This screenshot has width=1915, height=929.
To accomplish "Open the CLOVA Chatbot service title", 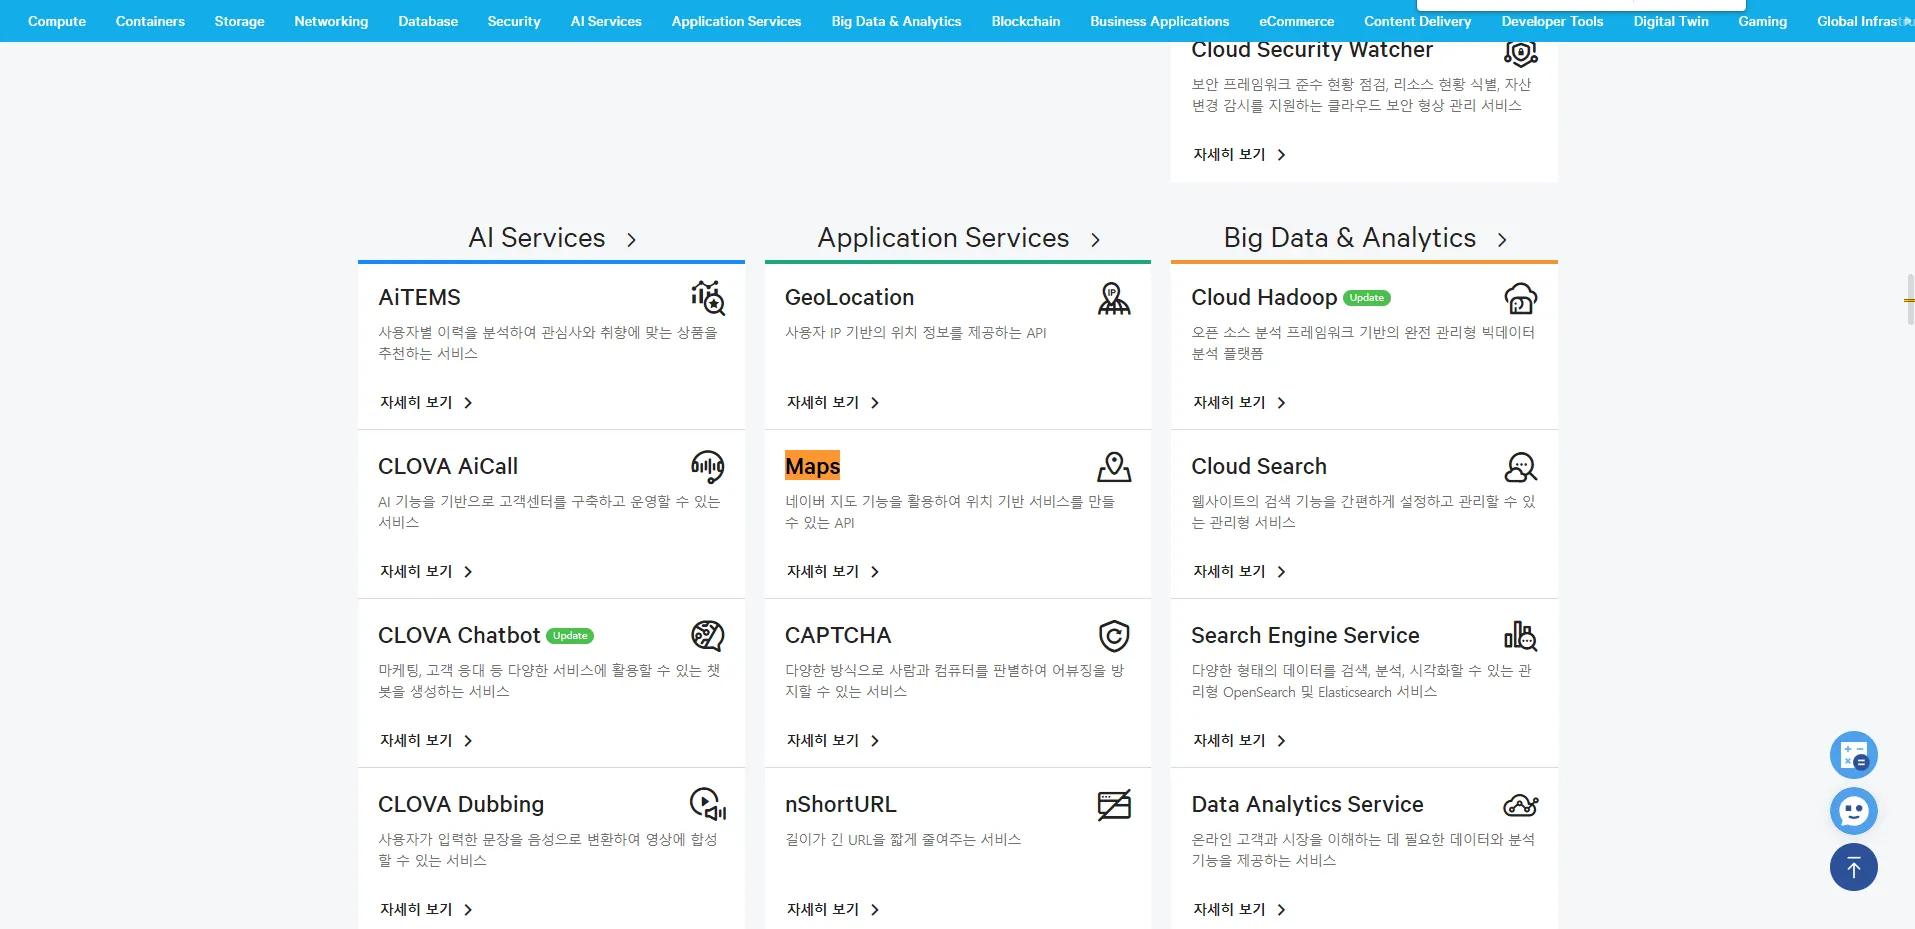I will [459, 635].
